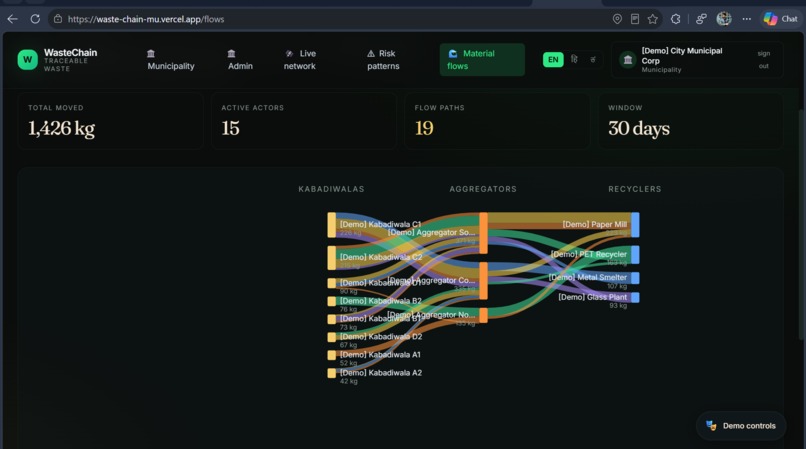Open the Admin section

240,60
